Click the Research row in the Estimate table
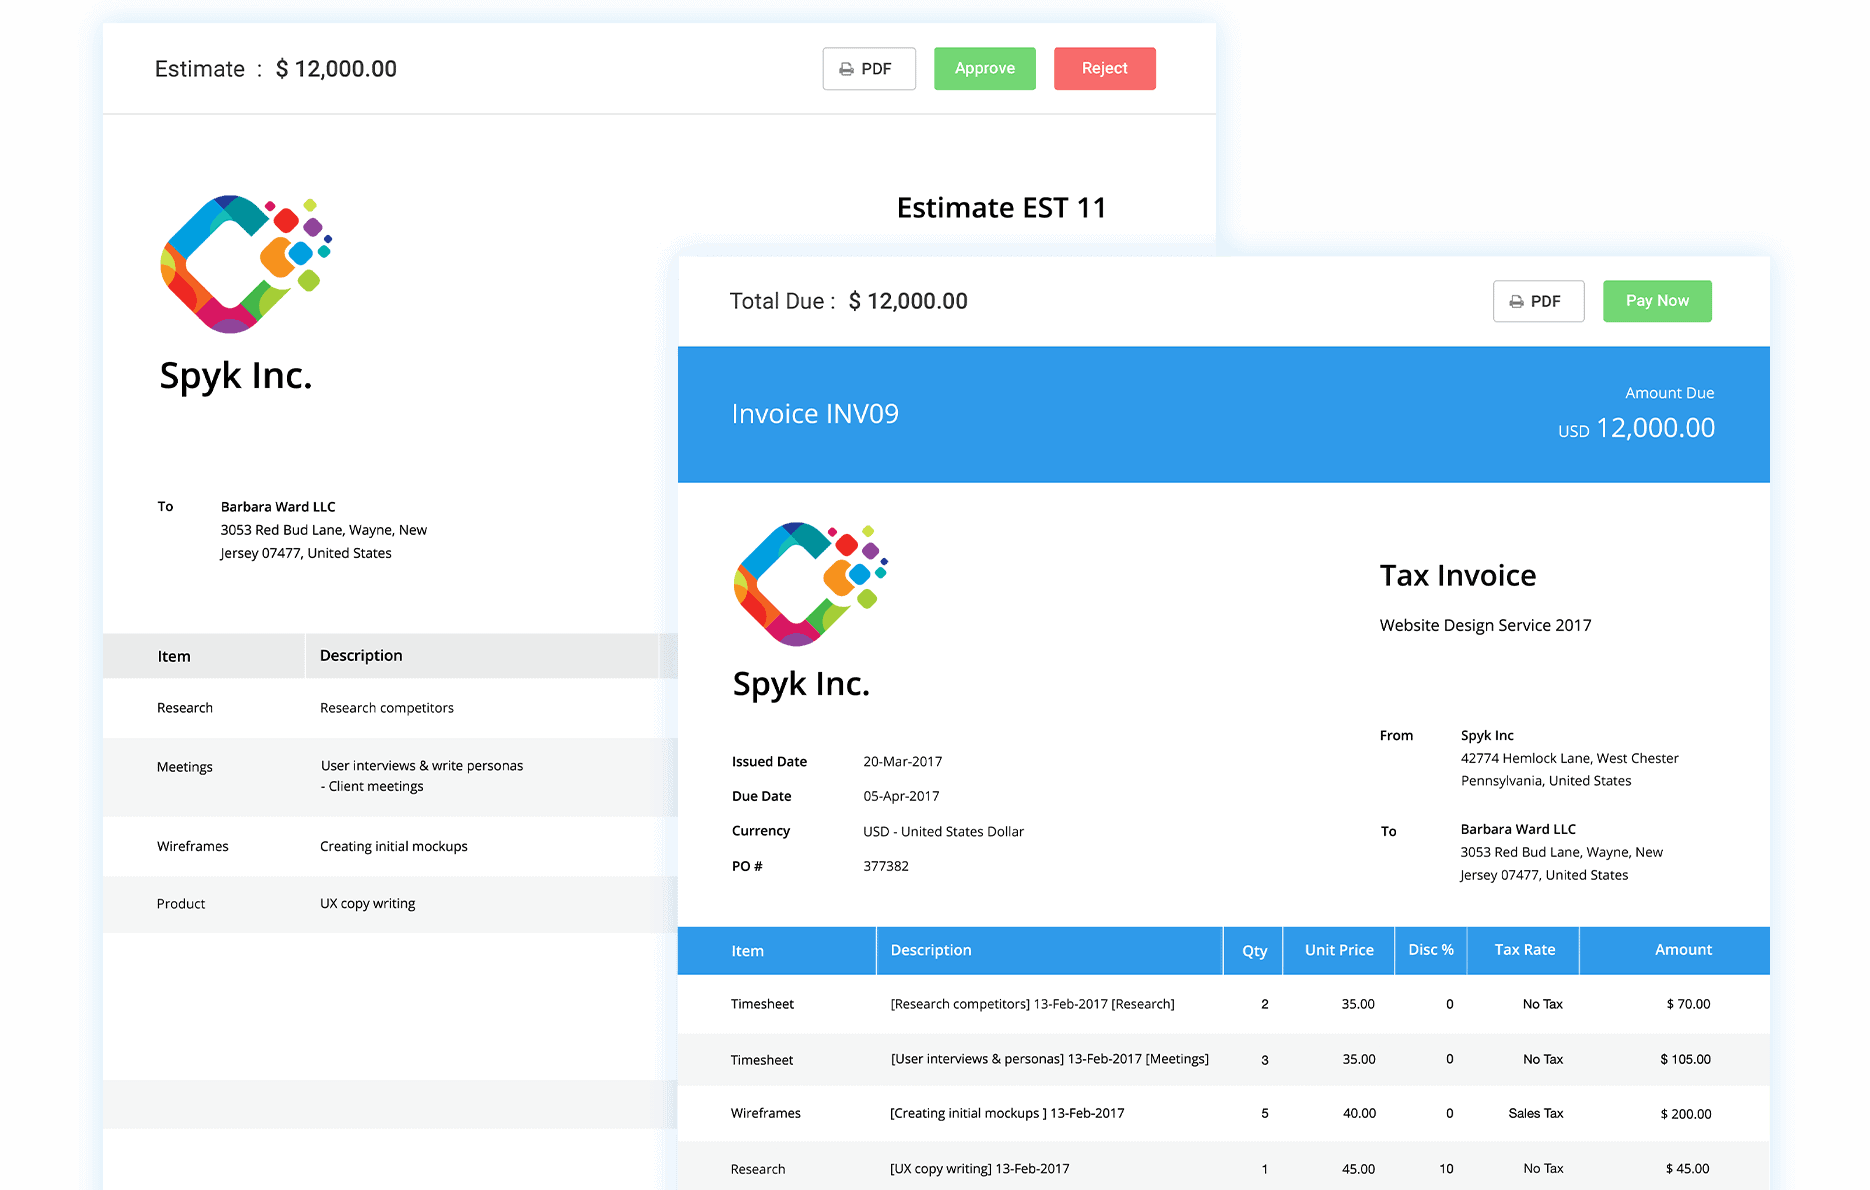Image resolution: width=1870 pixels, height=1190 pixels. (390, 708)
